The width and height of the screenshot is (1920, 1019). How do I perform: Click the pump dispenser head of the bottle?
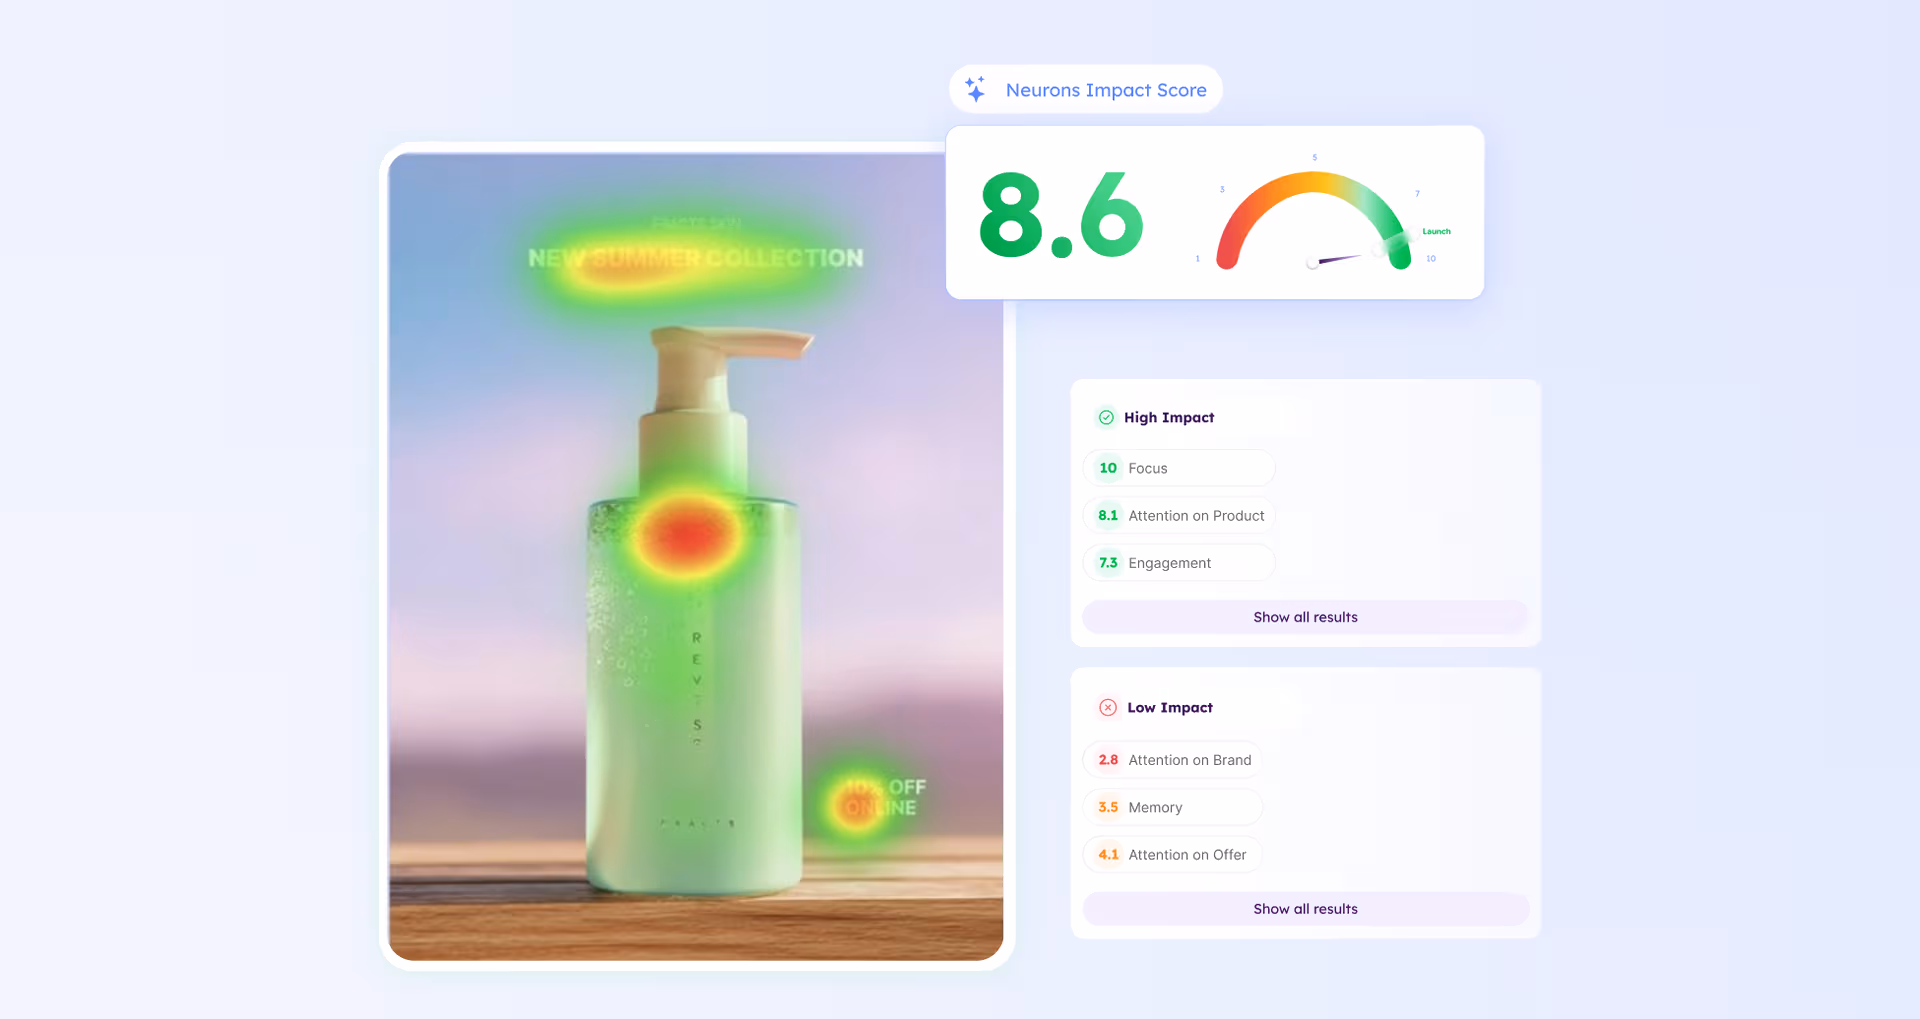coord(730,345)
